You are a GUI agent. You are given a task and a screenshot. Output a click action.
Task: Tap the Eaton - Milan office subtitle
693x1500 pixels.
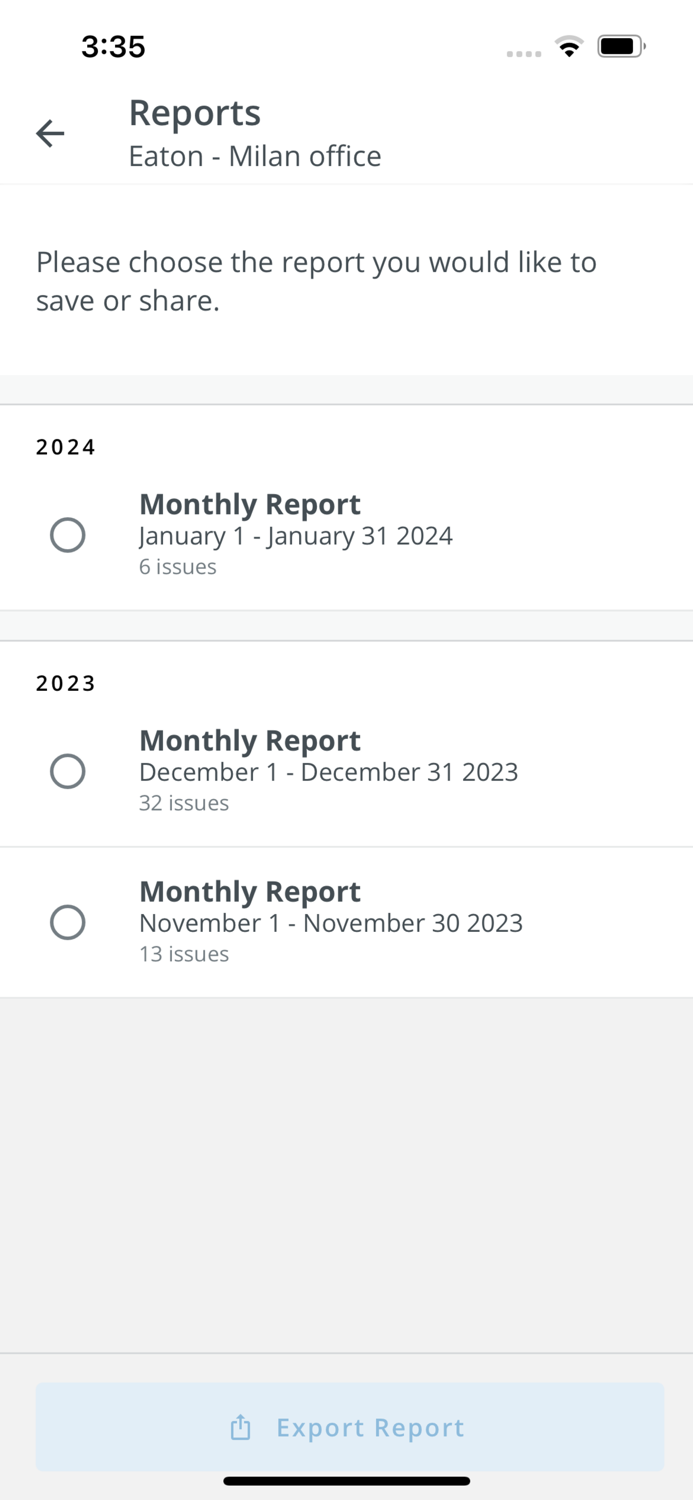(255, 156)
